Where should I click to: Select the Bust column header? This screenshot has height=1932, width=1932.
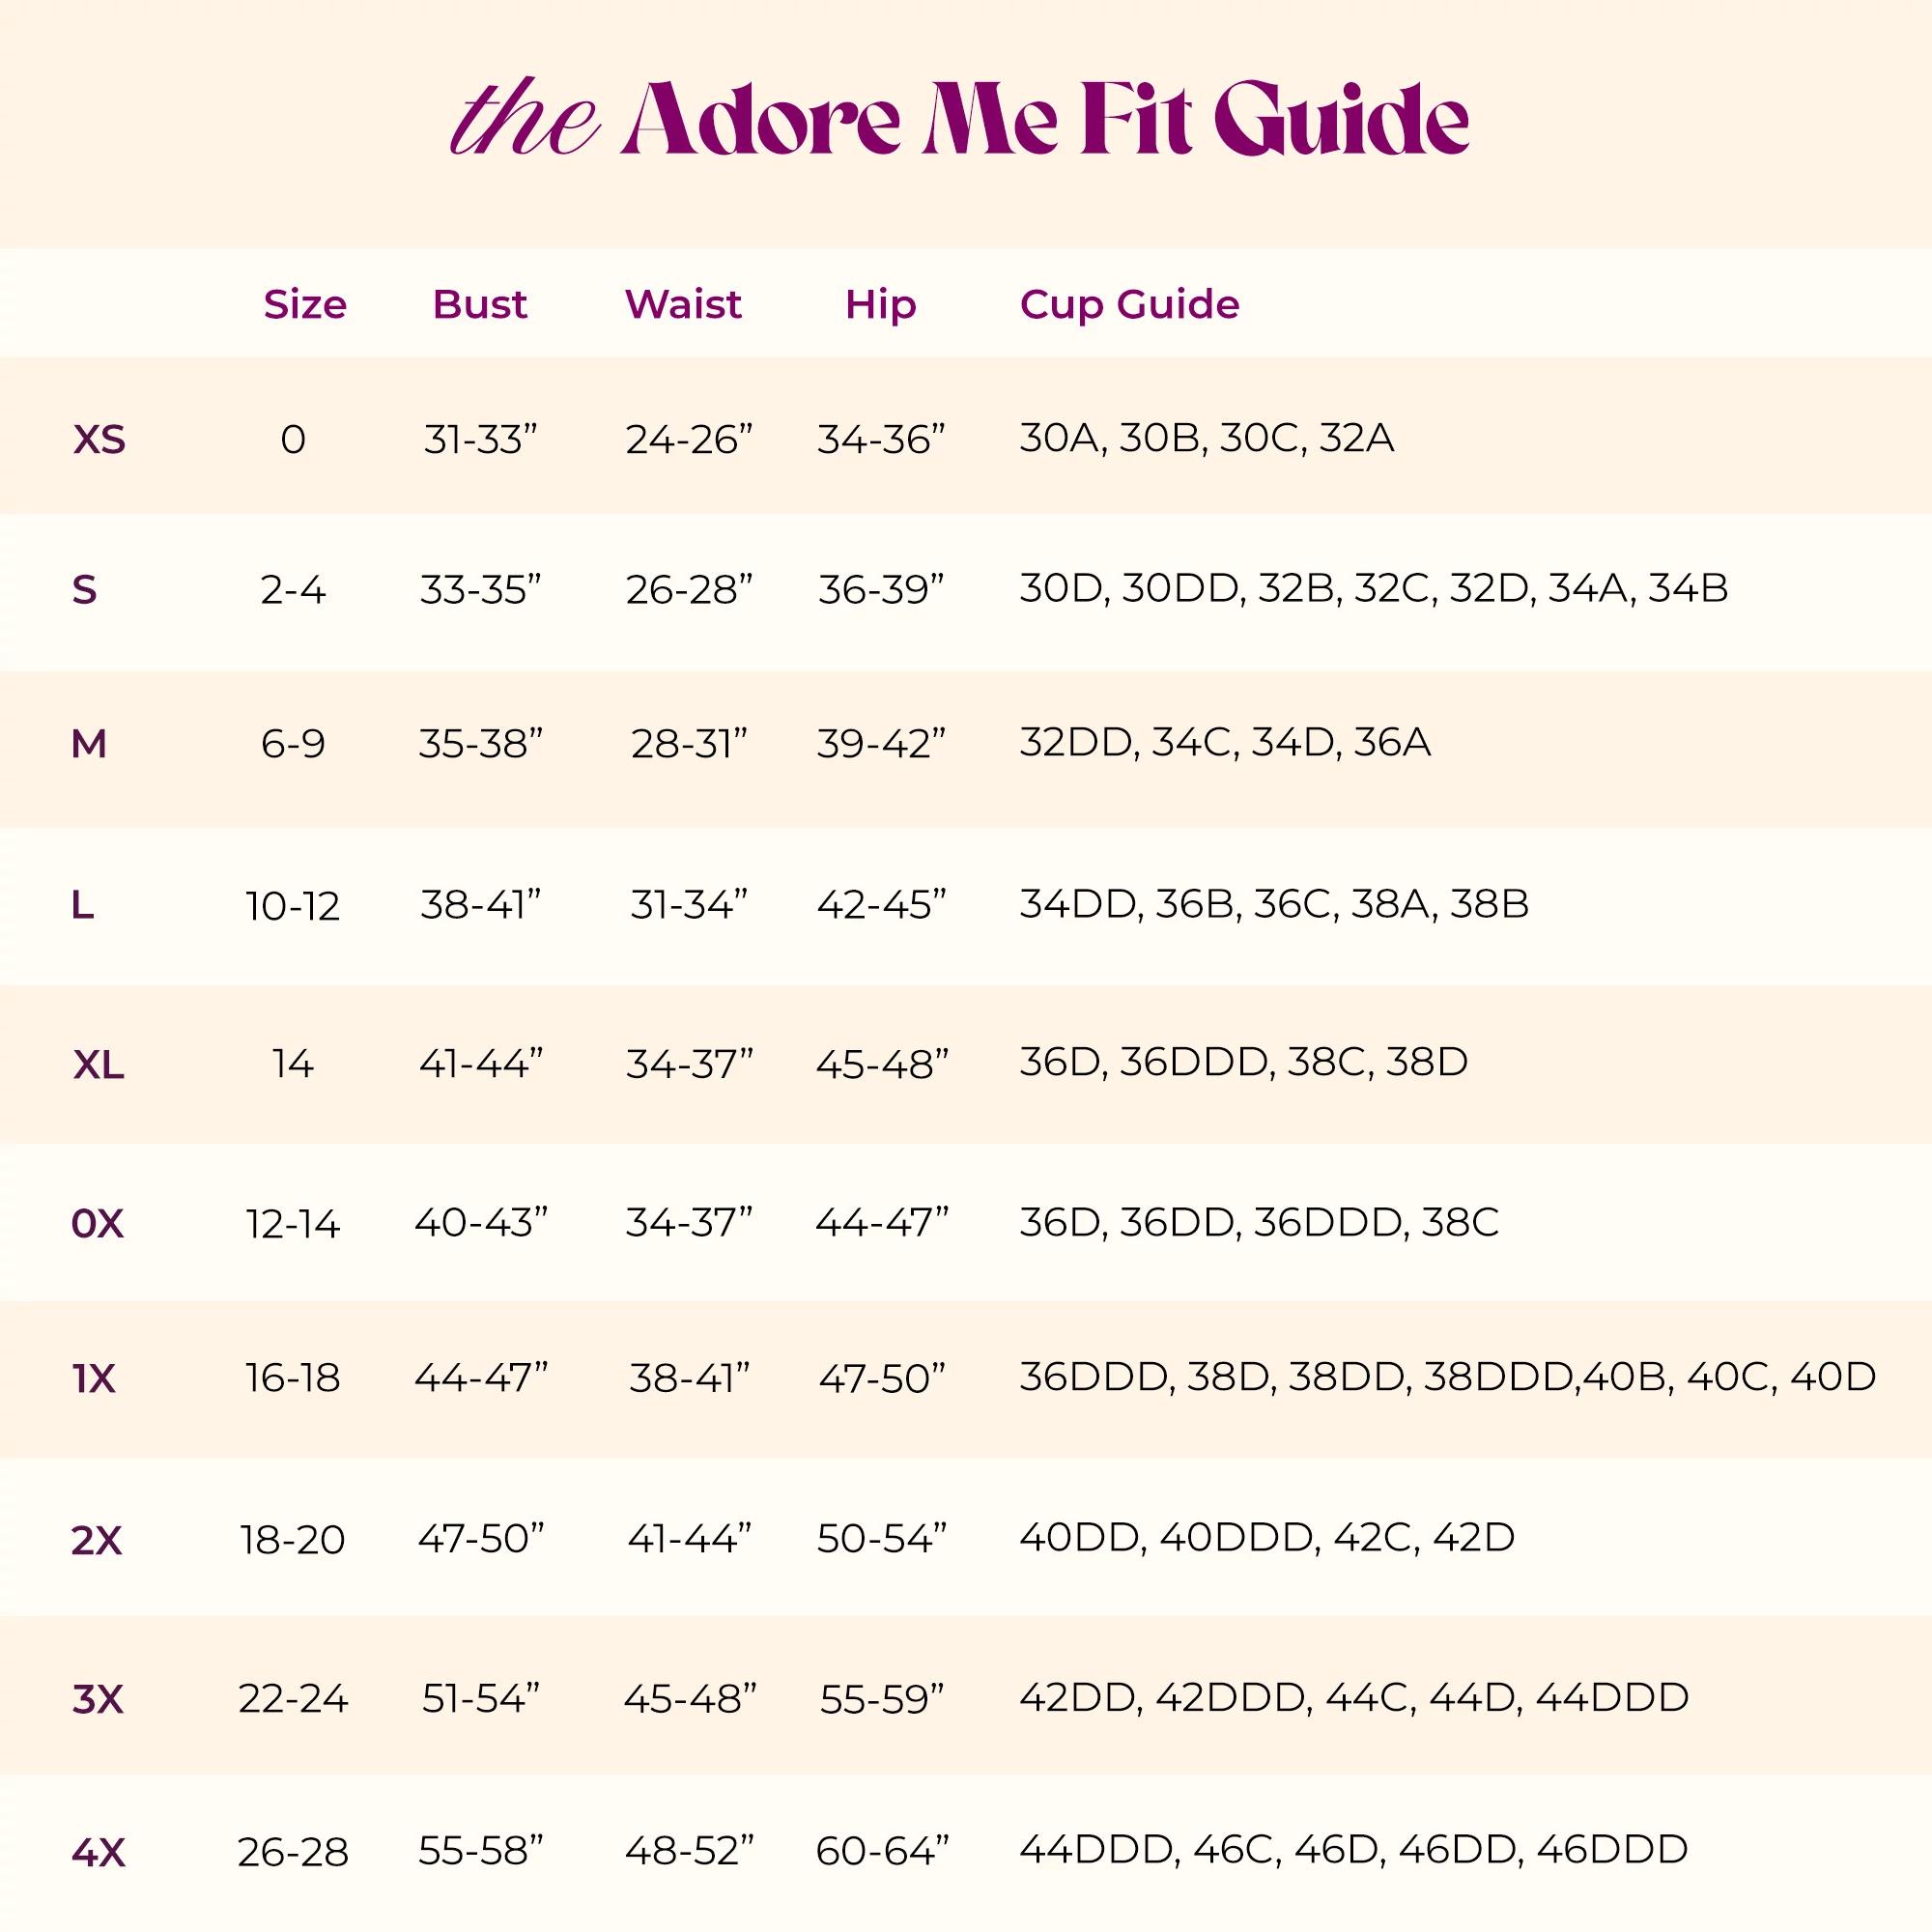click(x=480, y=304)
